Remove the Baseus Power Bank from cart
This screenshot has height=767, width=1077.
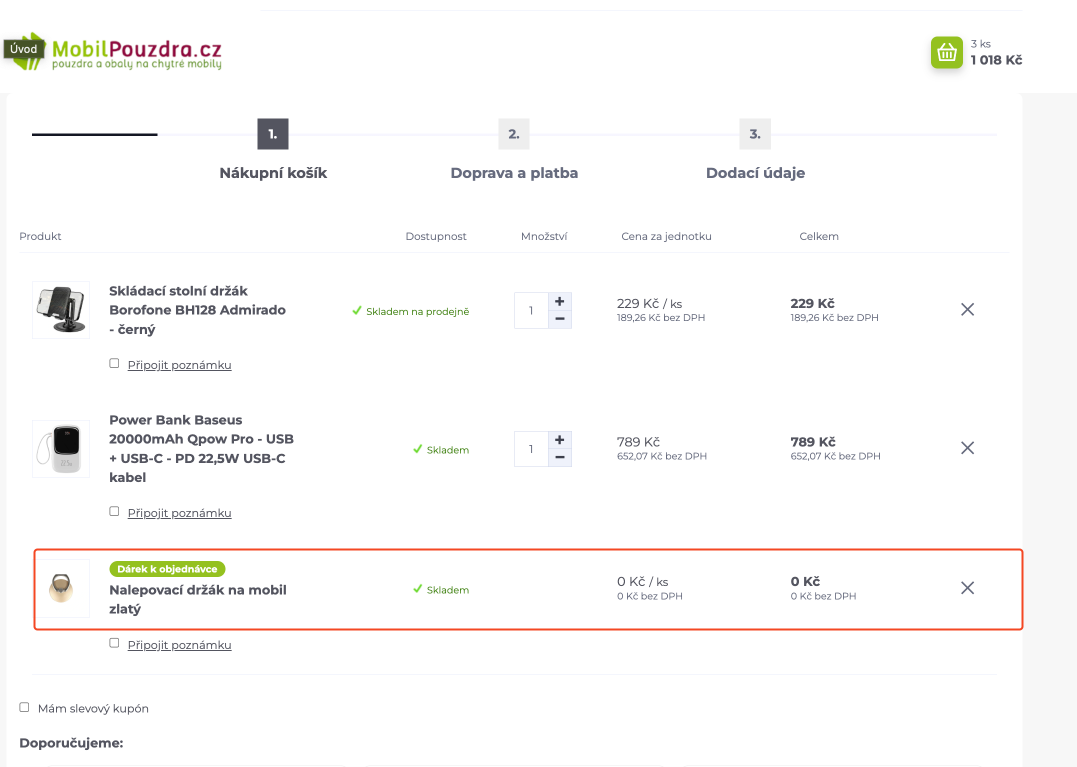coord(967,448)
